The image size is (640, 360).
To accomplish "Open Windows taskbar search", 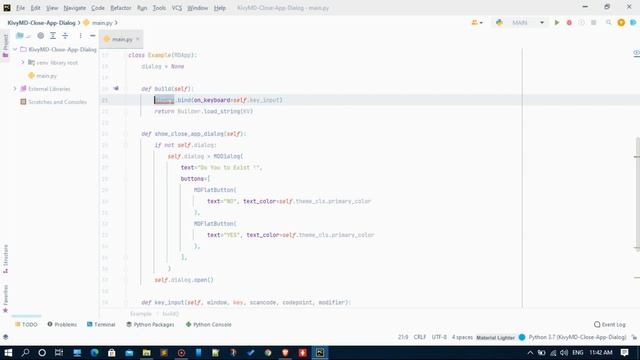I will coord(25,353).
